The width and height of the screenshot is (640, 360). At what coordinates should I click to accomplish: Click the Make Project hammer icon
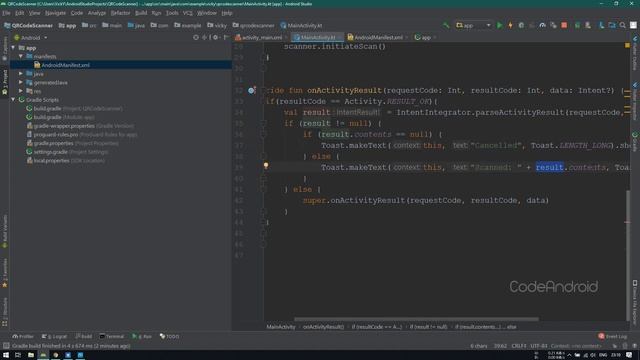(x=446, y=25)
